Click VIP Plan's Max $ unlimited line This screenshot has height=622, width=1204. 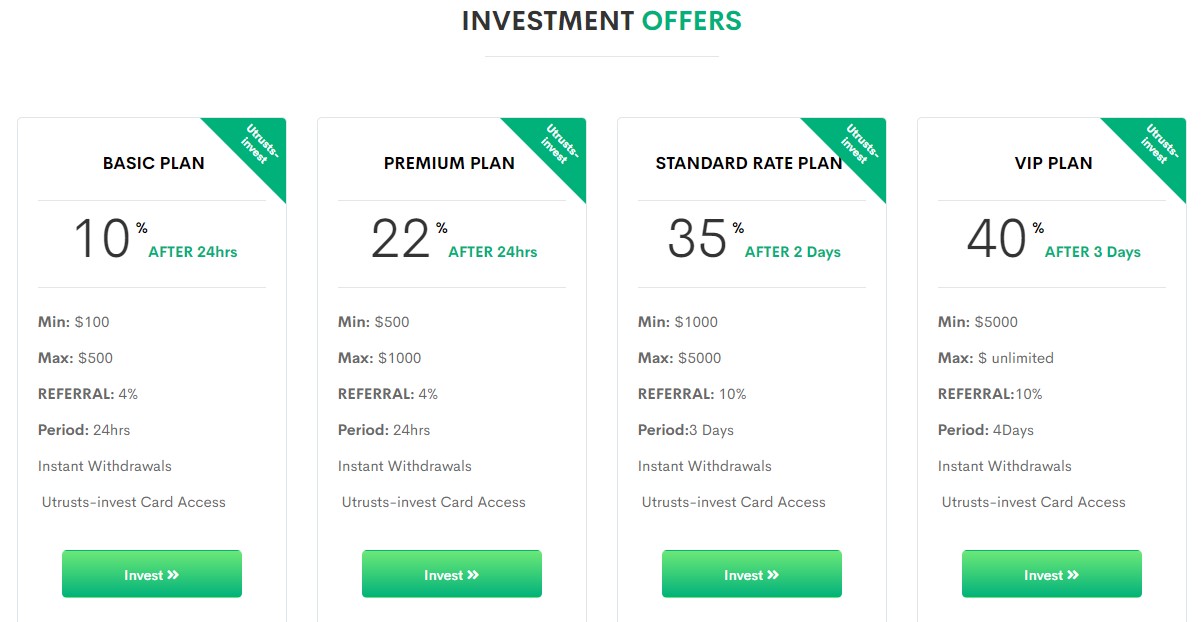point(996,358)
